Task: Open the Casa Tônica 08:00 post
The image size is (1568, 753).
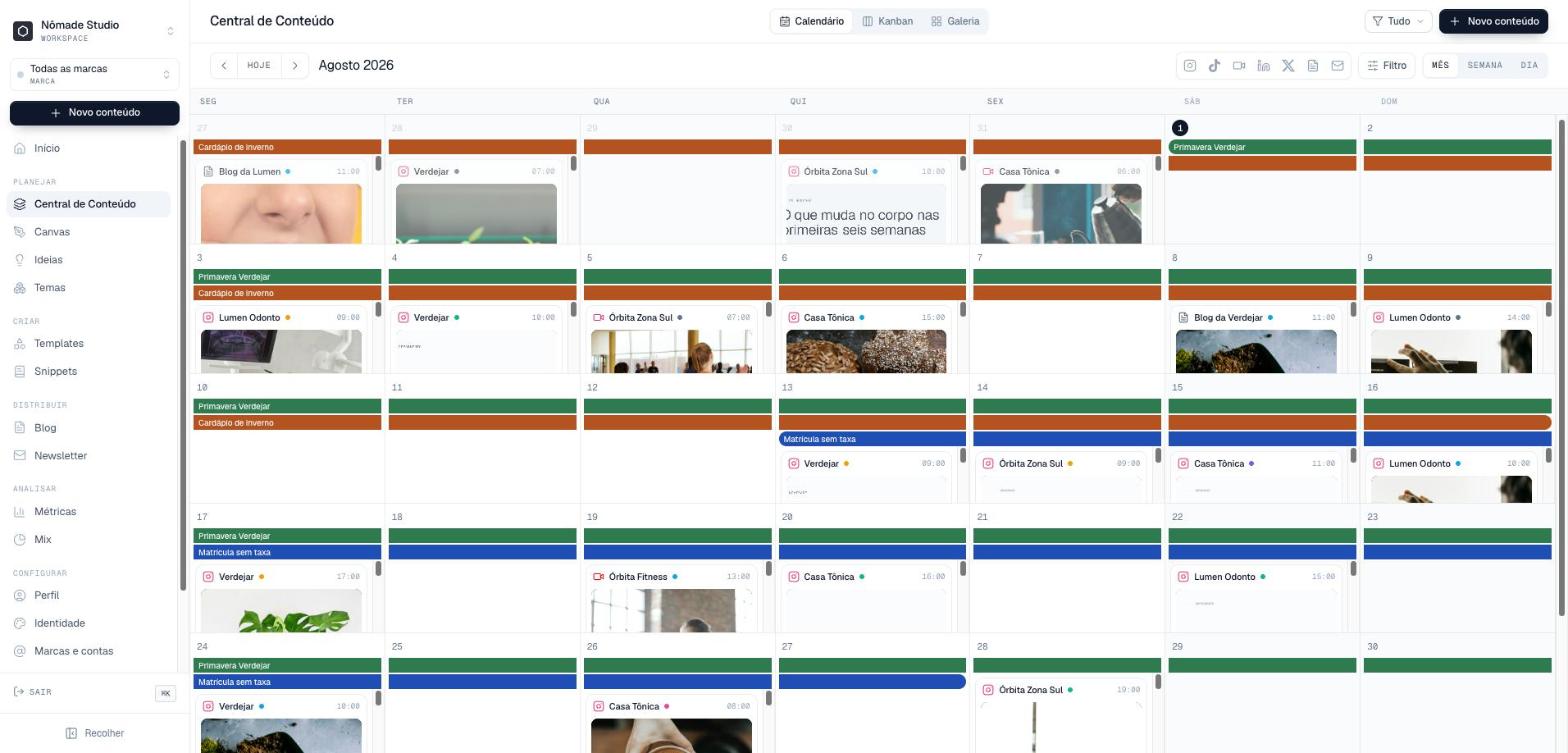Action: [671, 724]
